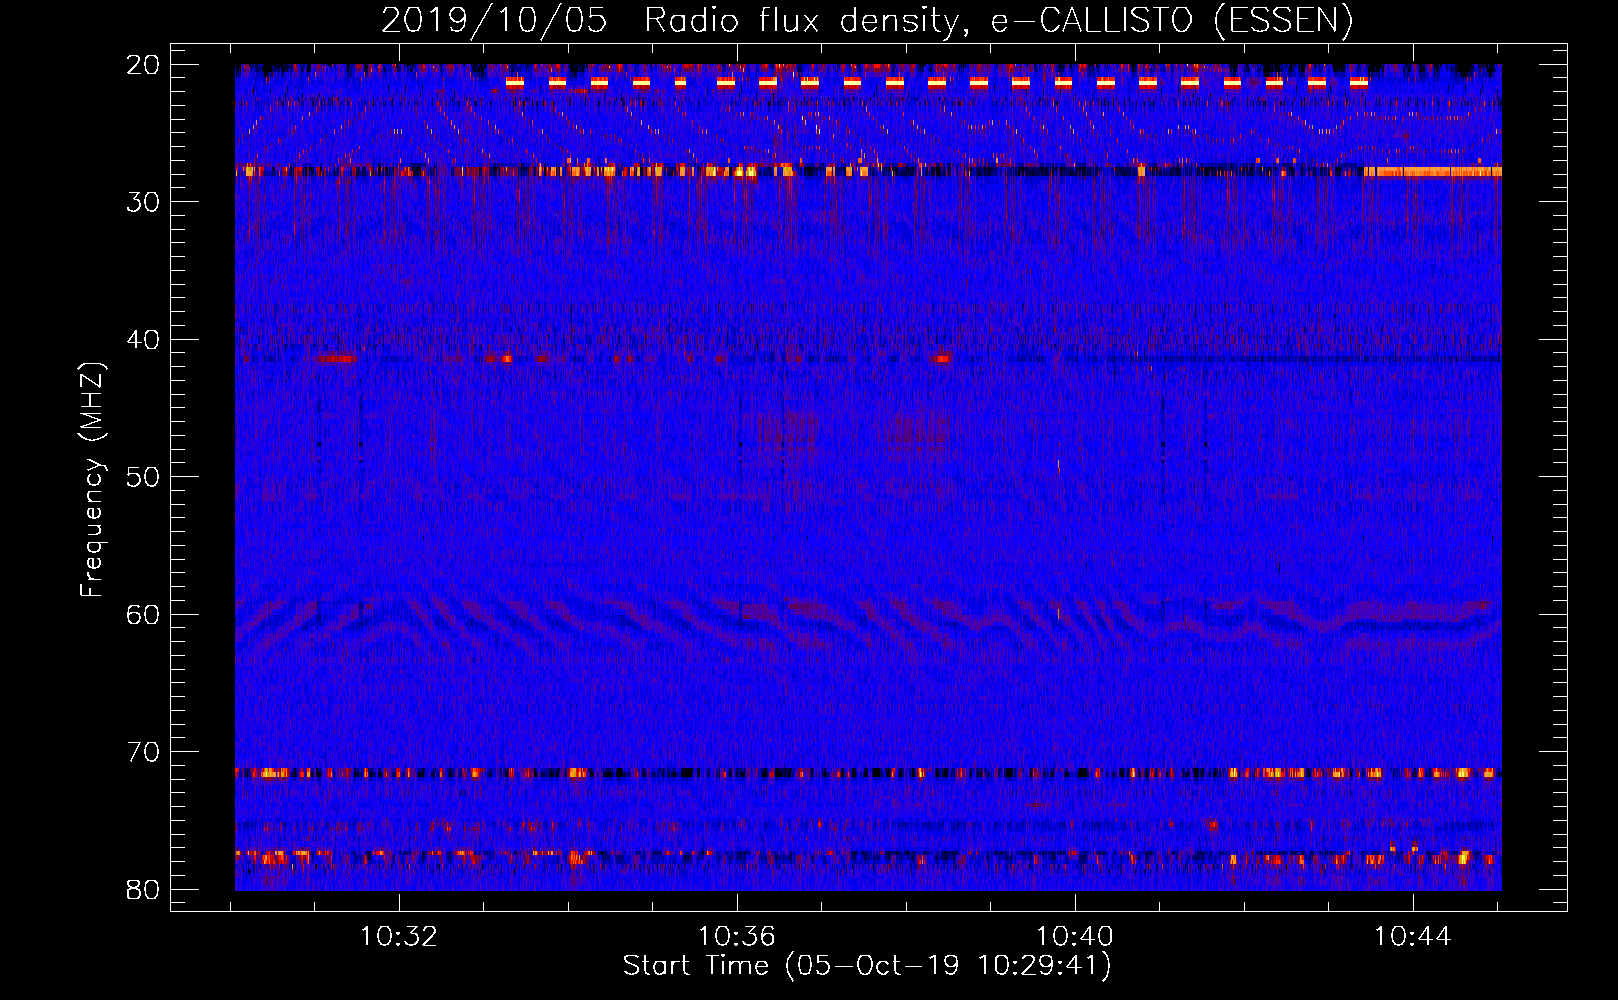The height and width of the screenshot is (1000, 1618).
Task: Click the 30 frequency tick label
Action: click(x=144, y=202)
